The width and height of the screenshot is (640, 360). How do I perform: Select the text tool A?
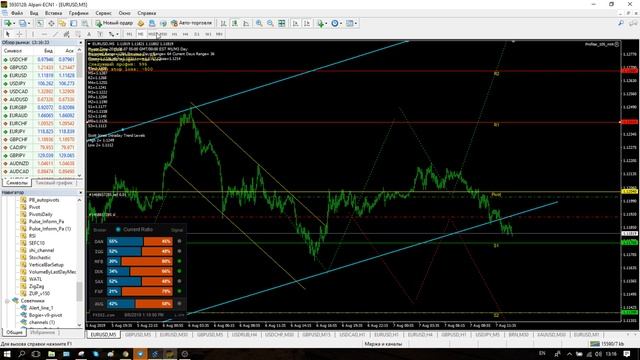tap(89, 34)
